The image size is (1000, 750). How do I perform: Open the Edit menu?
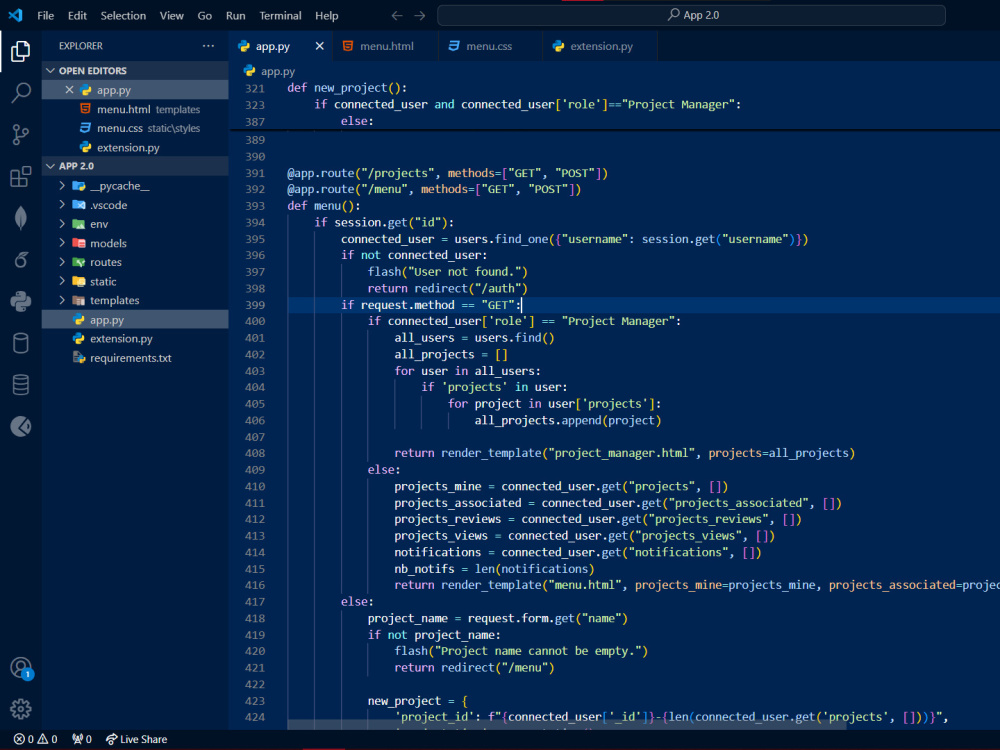pyautogui.click(x=77, y=15)
